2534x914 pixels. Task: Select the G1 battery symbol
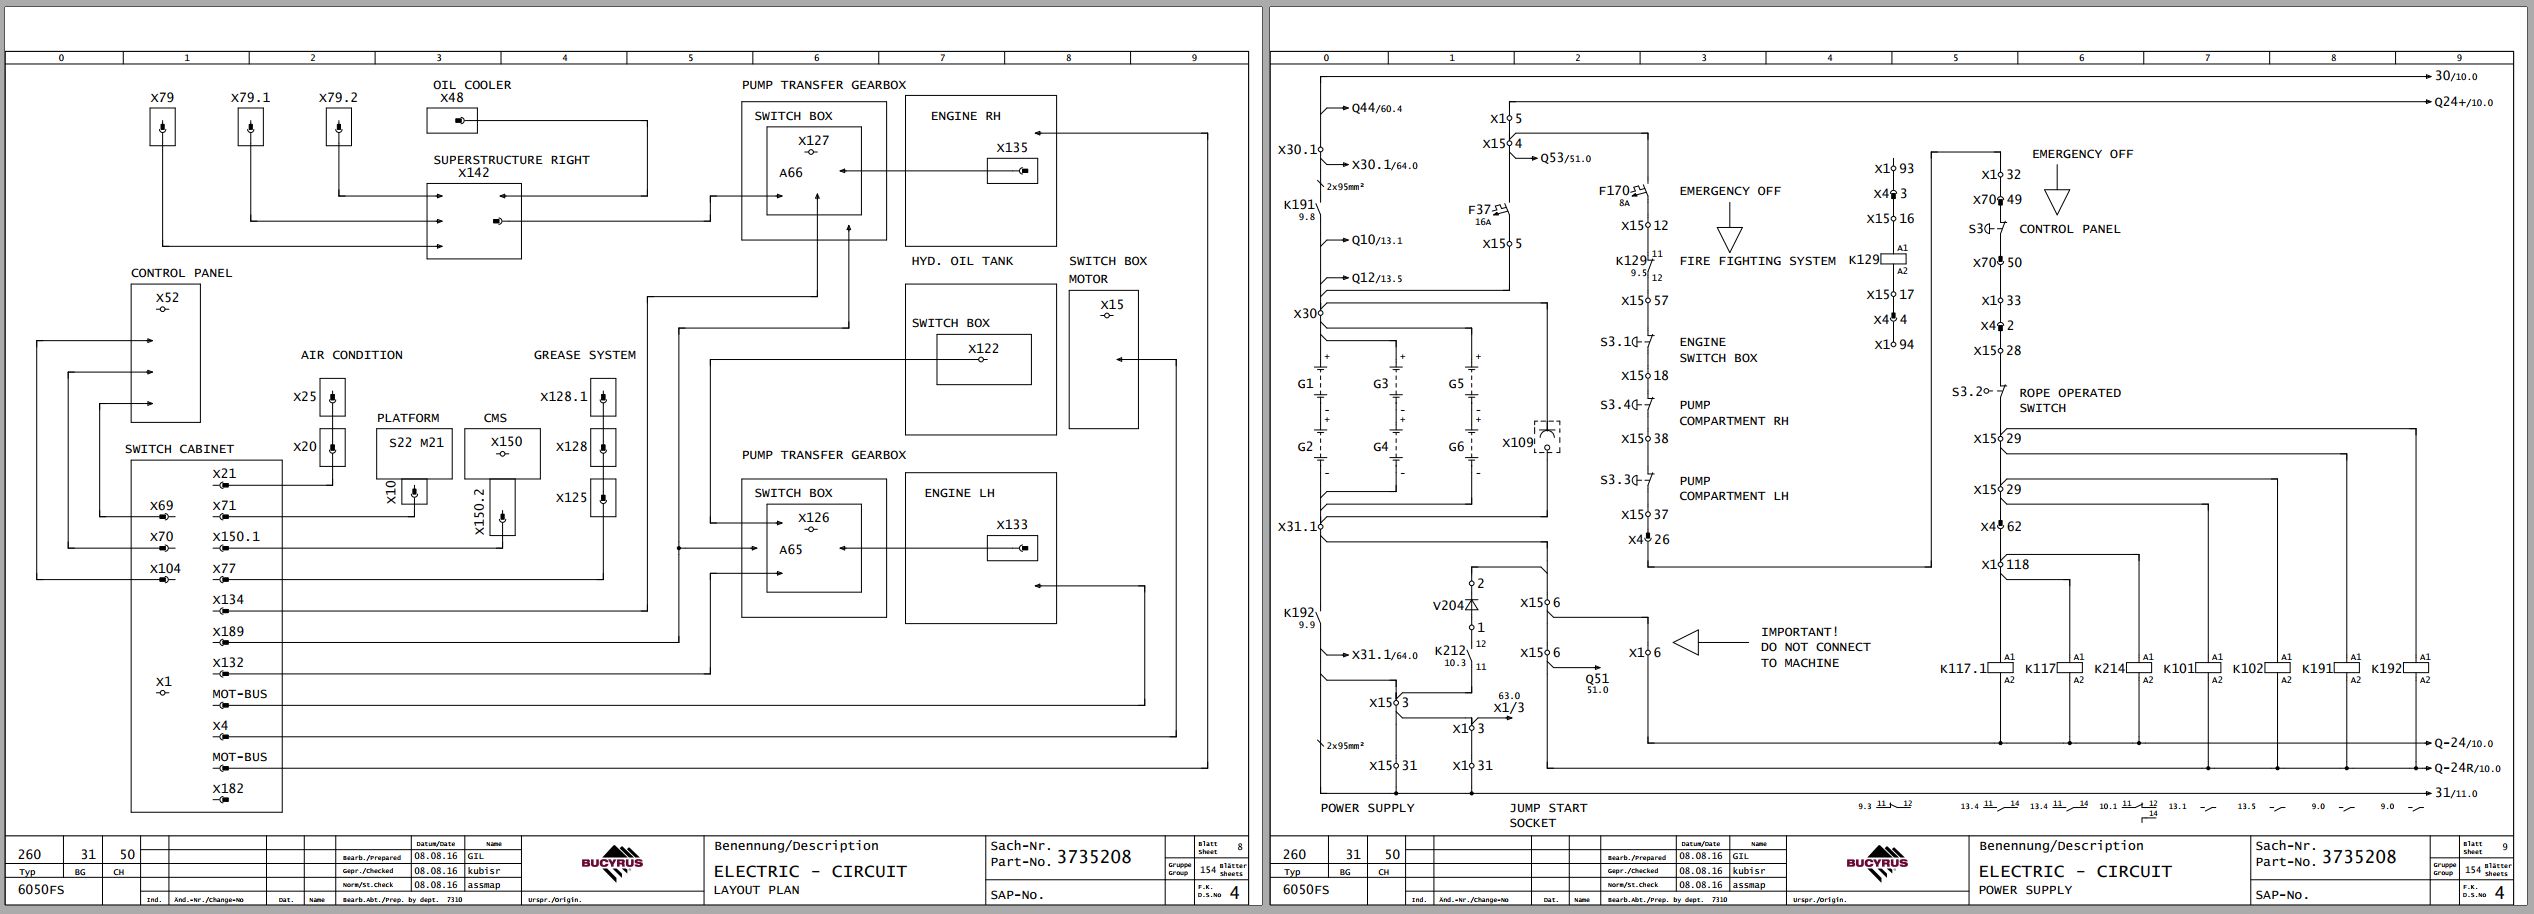[x=1321, y=384]
